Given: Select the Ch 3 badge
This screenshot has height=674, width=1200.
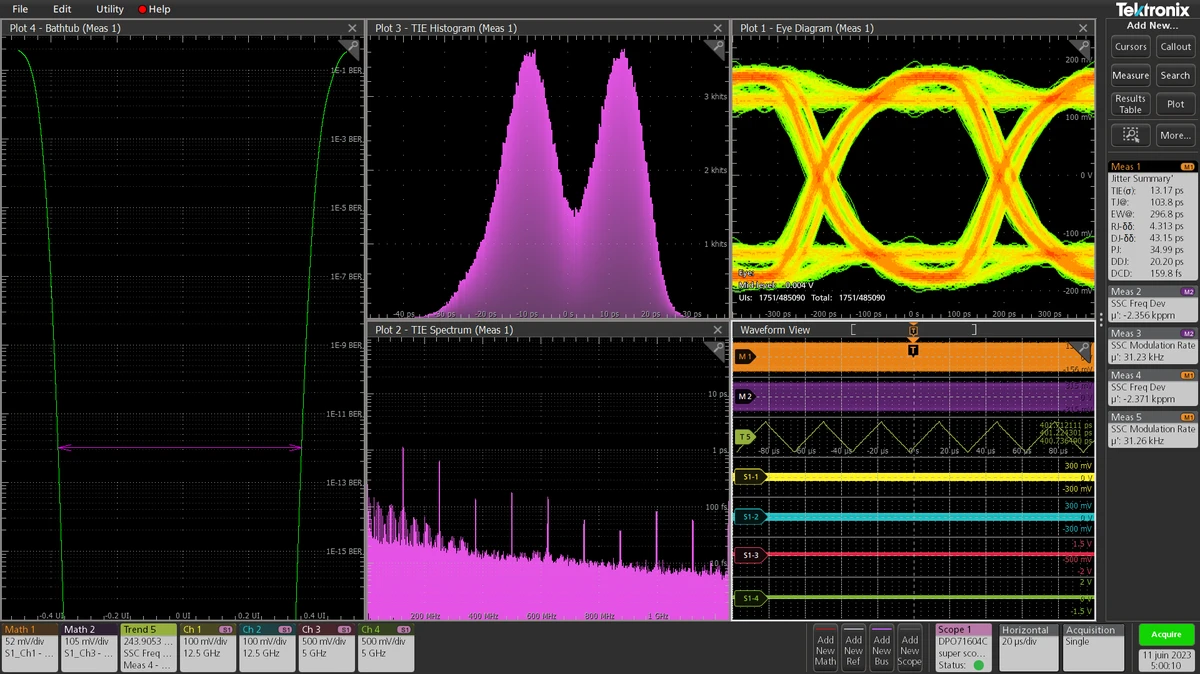Looking at the screenshot, I should (x=326, y=646).
